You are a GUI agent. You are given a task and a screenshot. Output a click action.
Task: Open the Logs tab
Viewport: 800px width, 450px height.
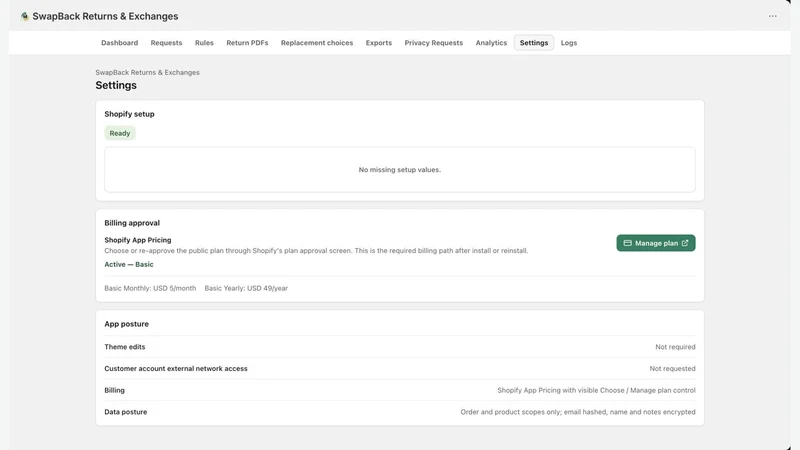569,43
